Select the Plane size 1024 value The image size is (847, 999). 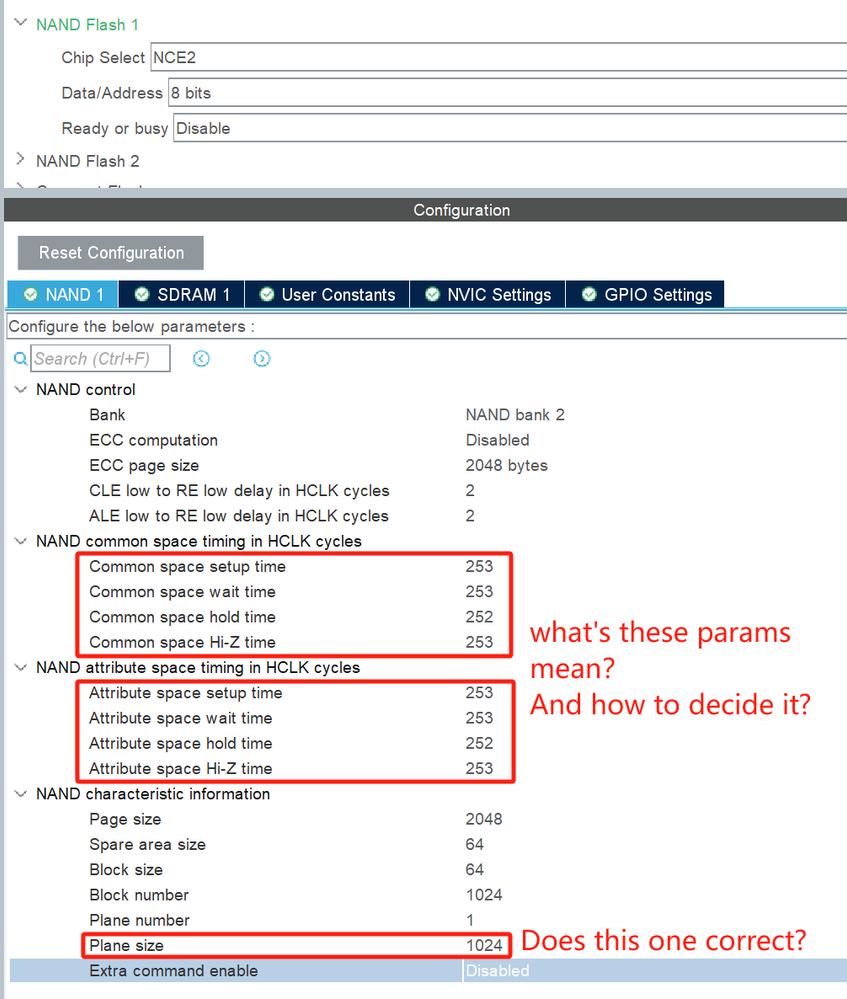point(484,945)
